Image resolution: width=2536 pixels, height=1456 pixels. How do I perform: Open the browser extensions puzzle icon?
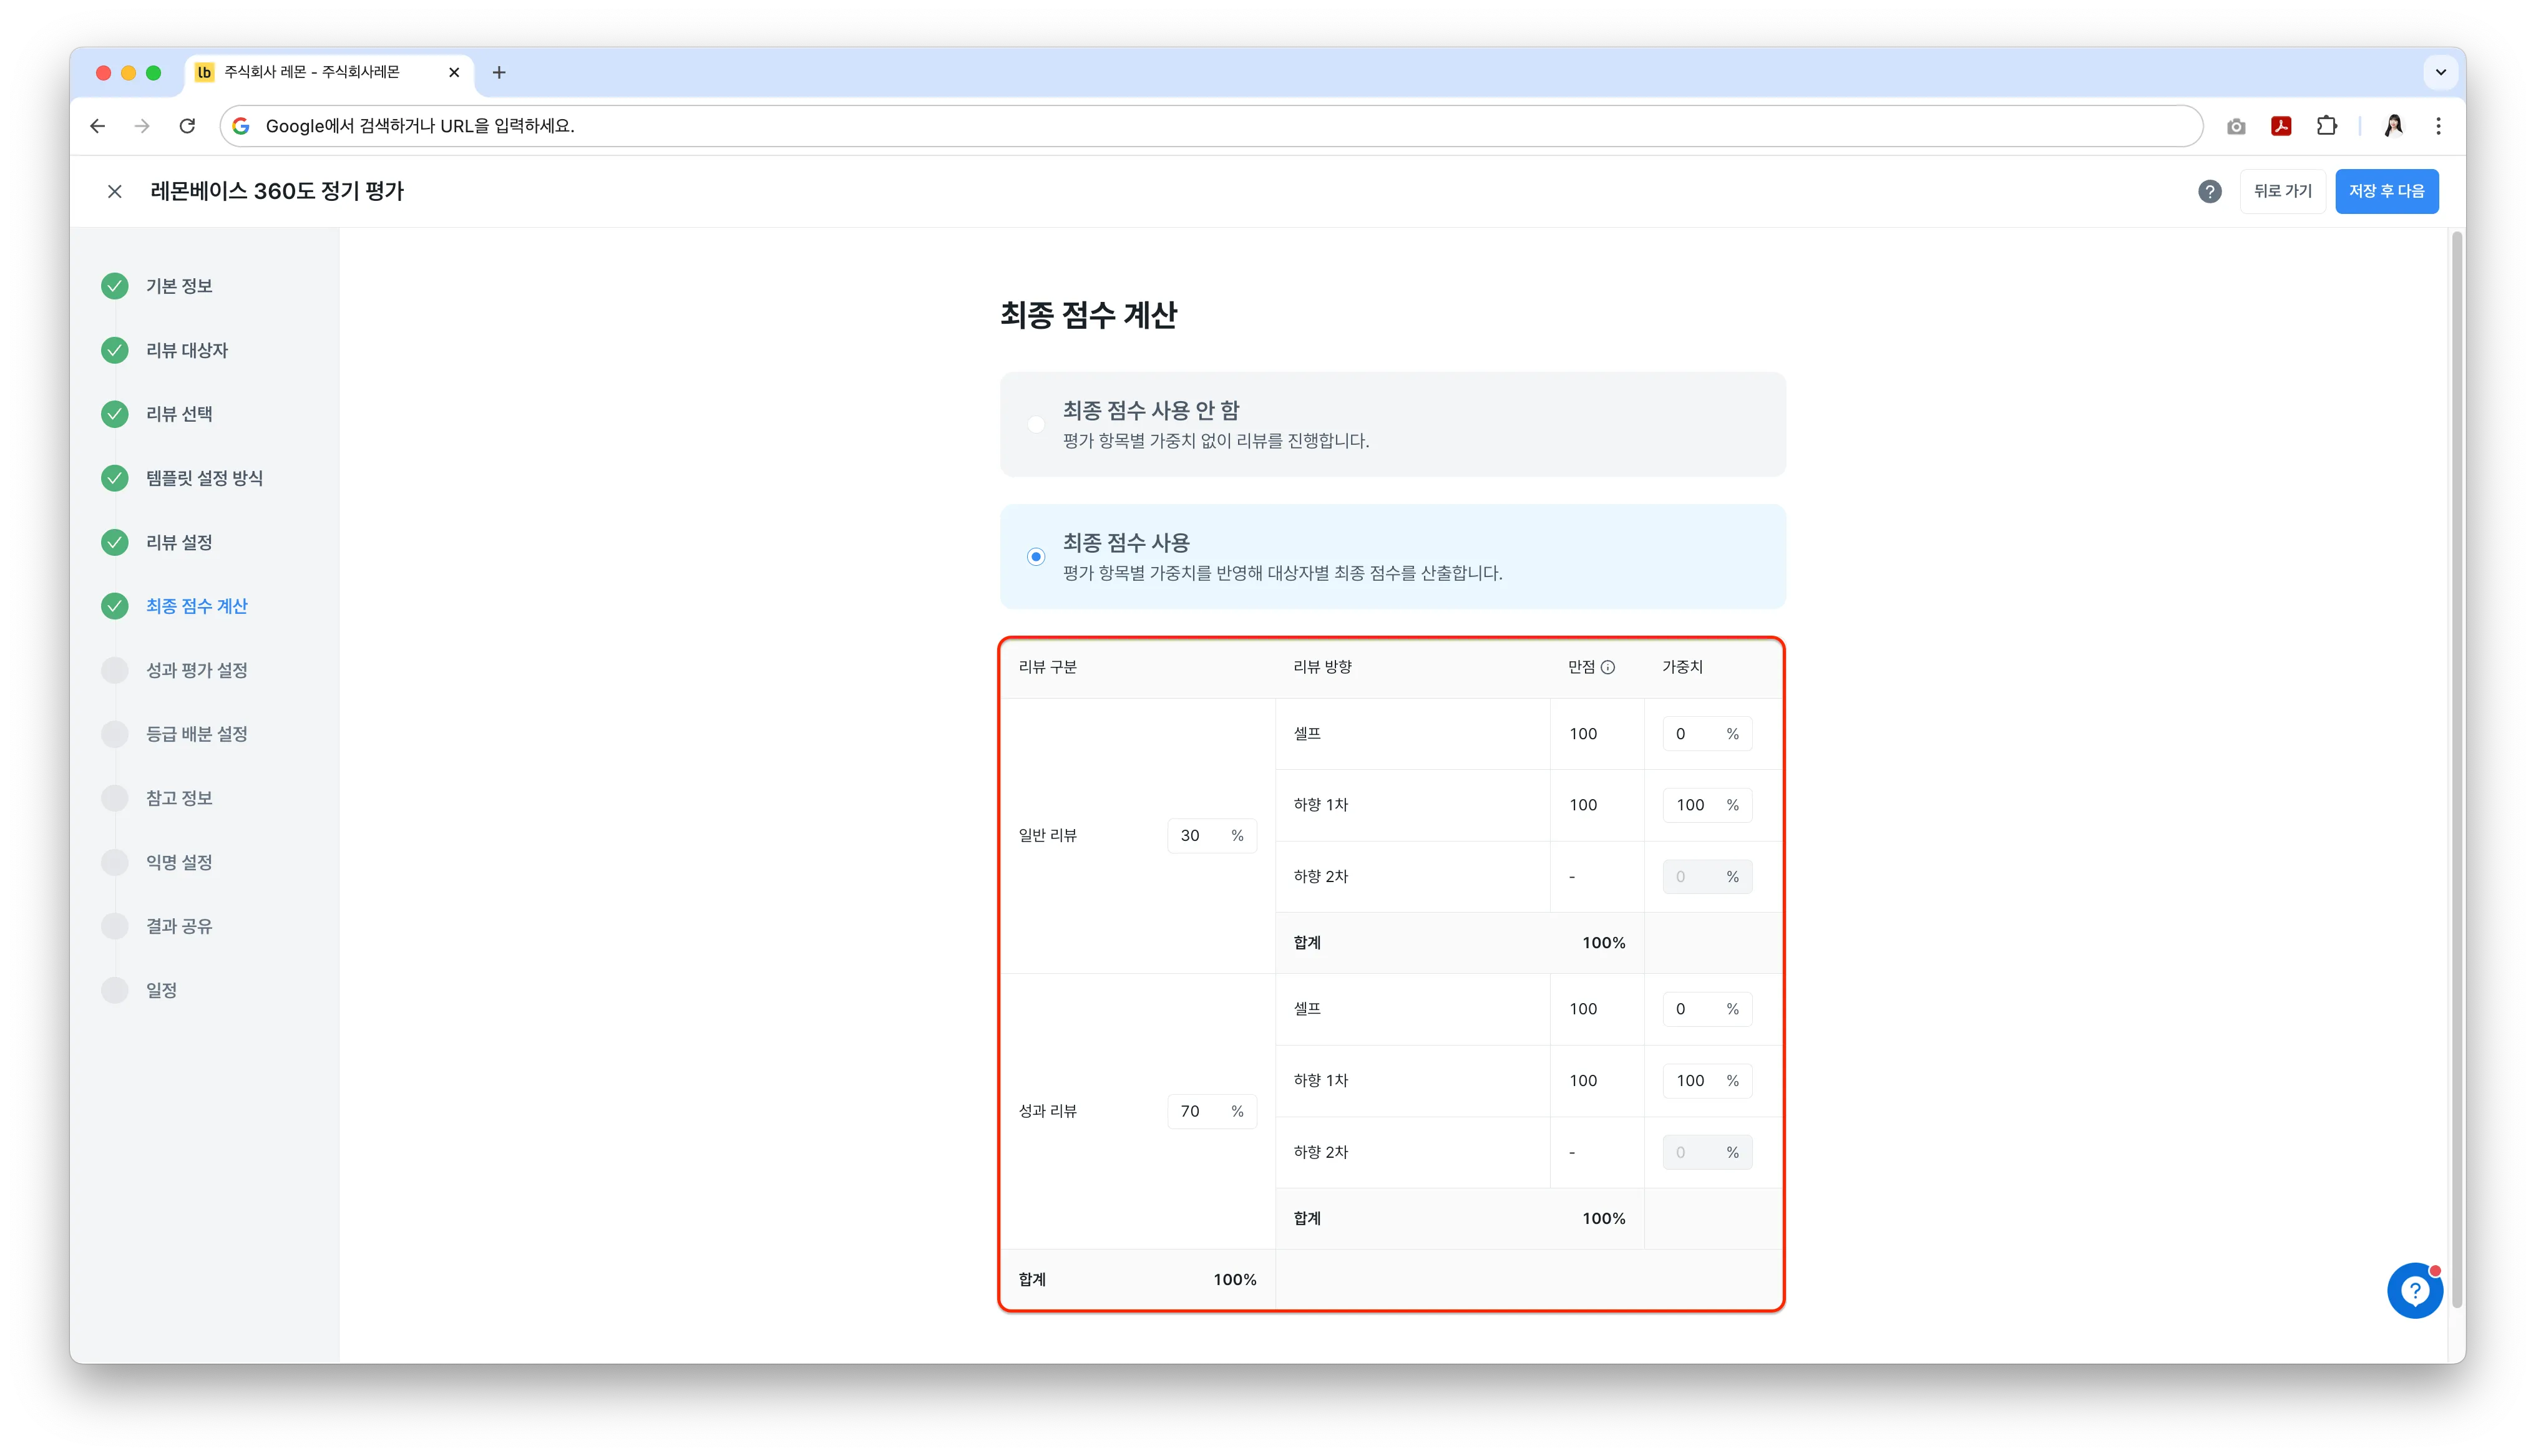click(x=2326, y=126)
